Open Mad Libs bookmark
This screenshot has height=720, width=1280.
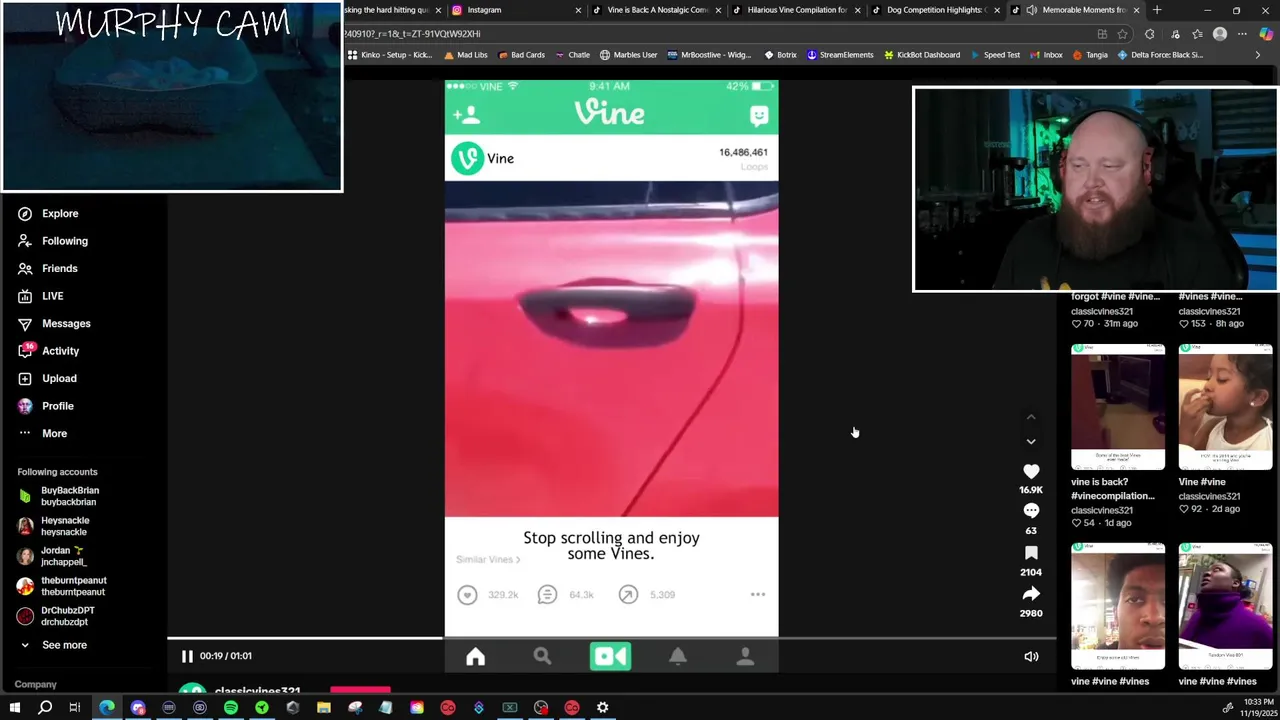tap(465, 55)
